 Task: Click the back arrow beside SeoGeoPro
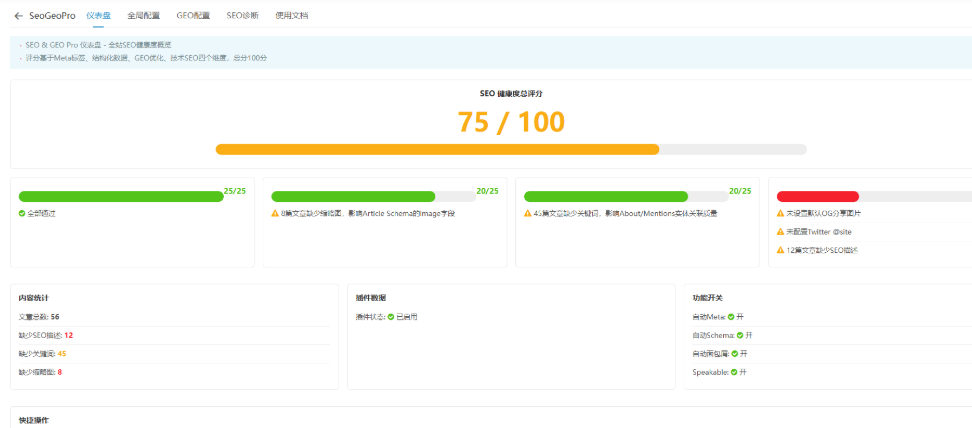(x=18, y=16)
